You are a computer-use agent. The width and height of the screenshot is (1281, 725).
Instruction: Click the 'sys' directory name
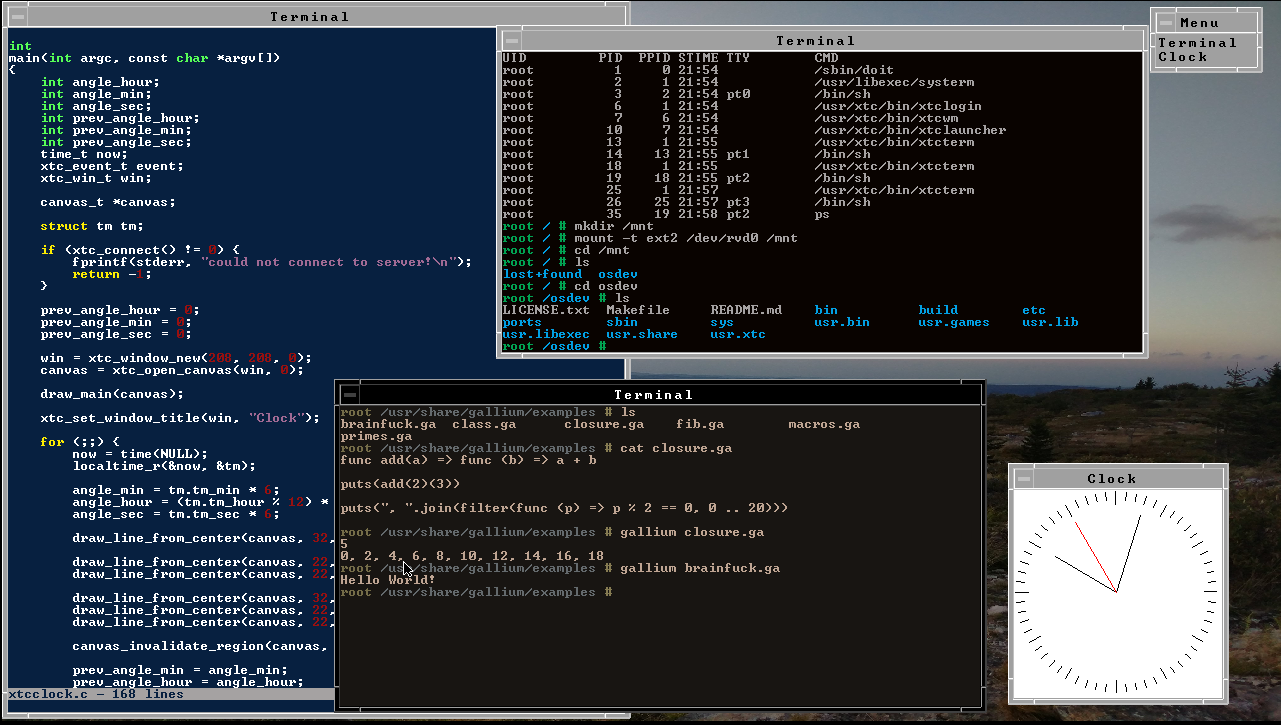point(722,322)
